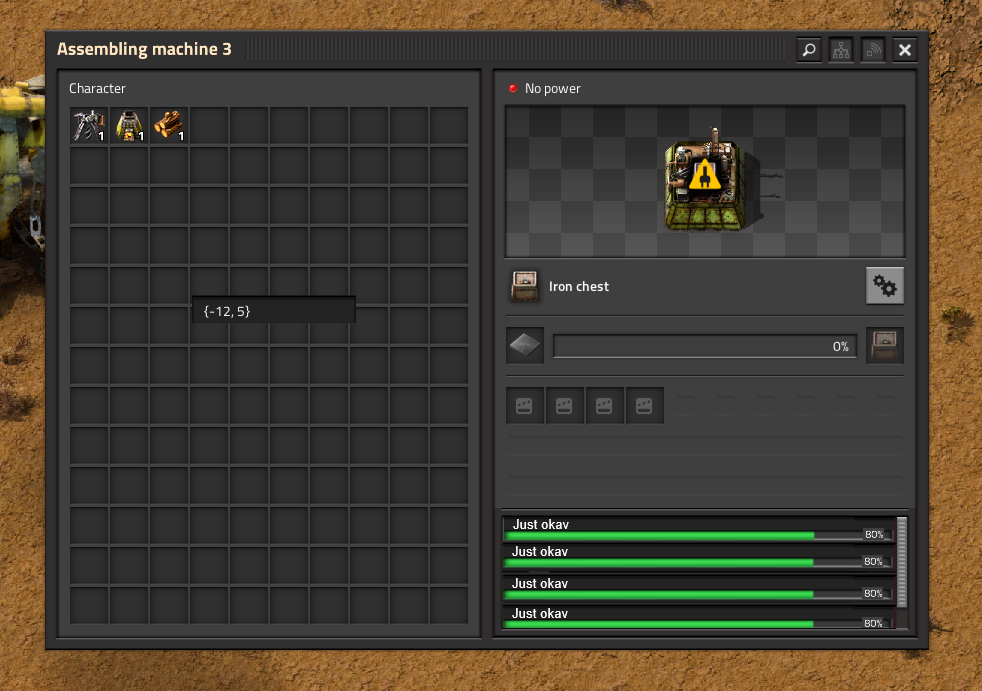This screenshot has height=691, width=982.
Task: Select the first empty module slot
Action: coord(524,406)
